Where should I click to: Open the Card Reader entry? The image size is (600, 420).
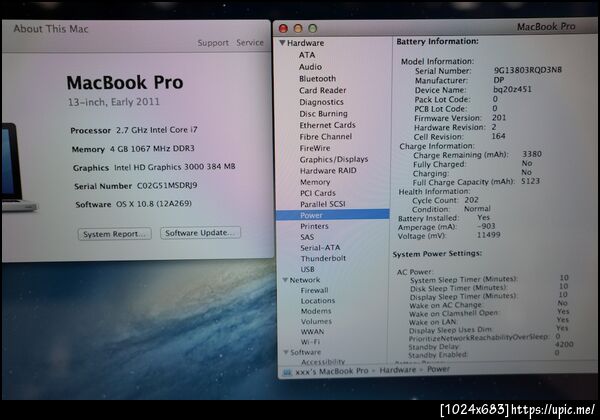323,90
